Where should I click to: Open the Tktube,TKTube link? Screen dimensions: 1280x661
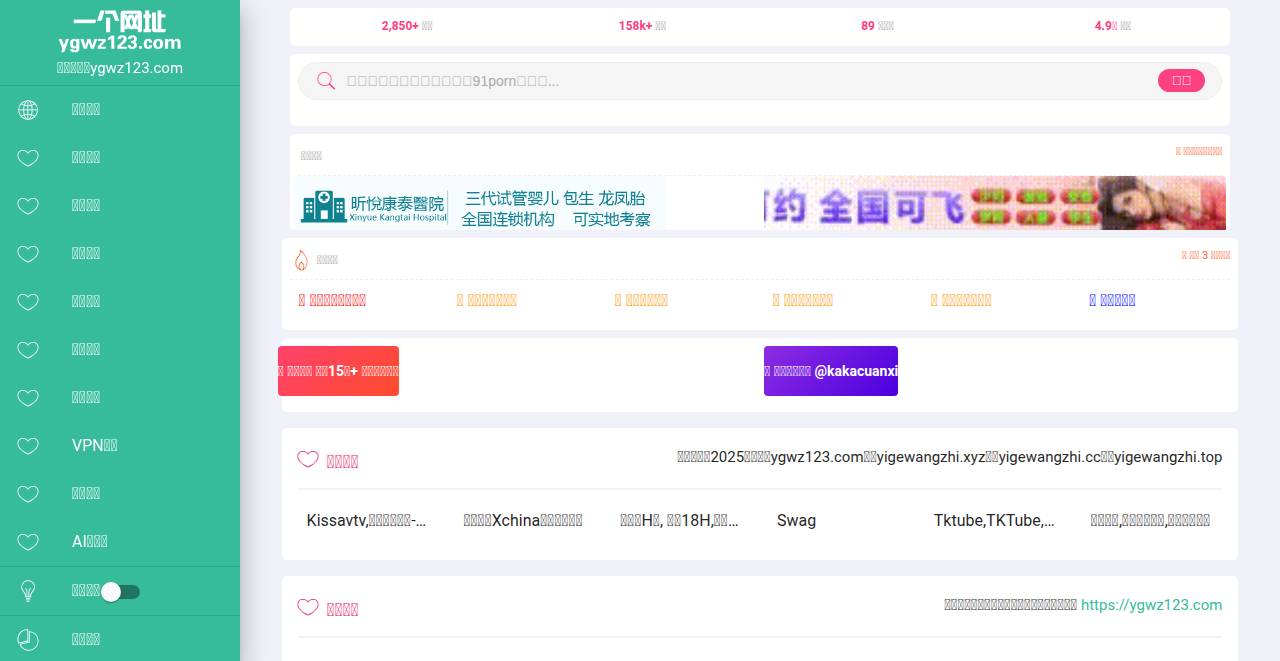[994, 520]
